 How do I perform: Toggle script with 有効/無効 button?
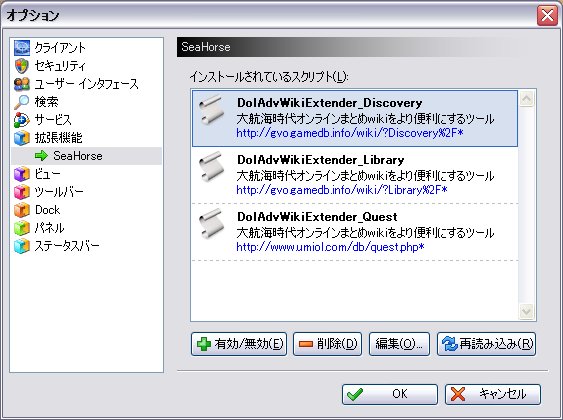tap(239, 344)
